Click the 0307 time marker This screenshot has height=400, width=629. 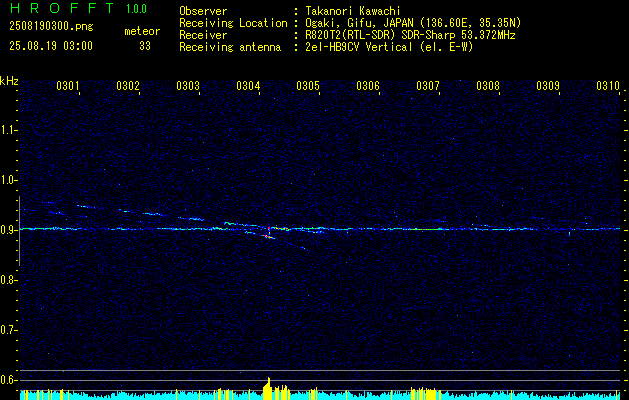point(428,85)
